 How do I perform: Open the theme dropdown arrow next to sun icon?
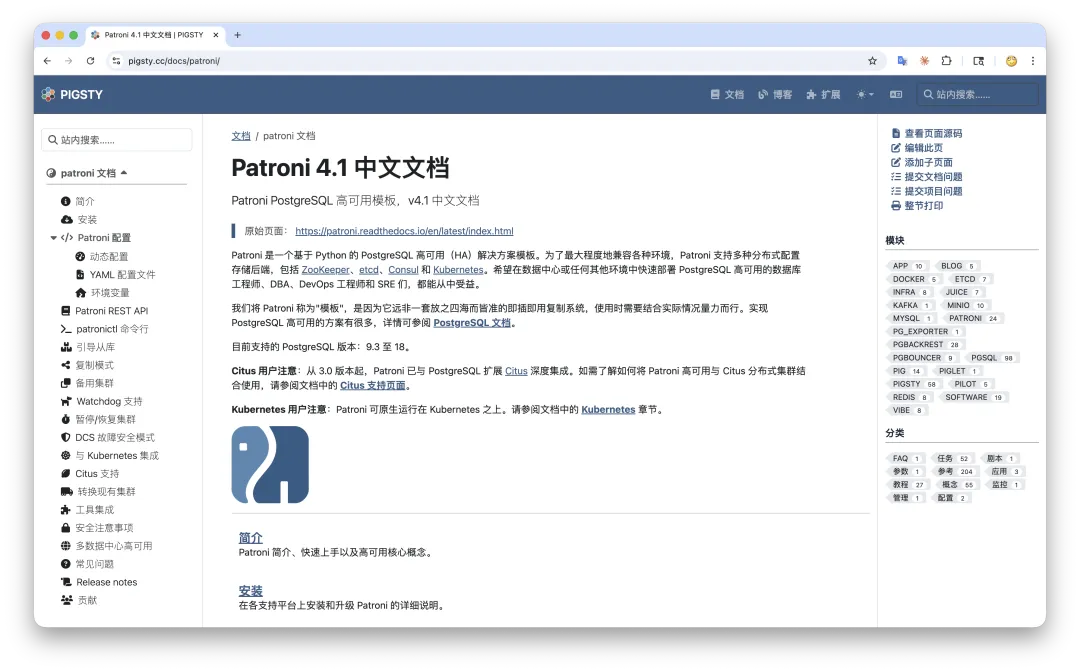click(872, 94)
